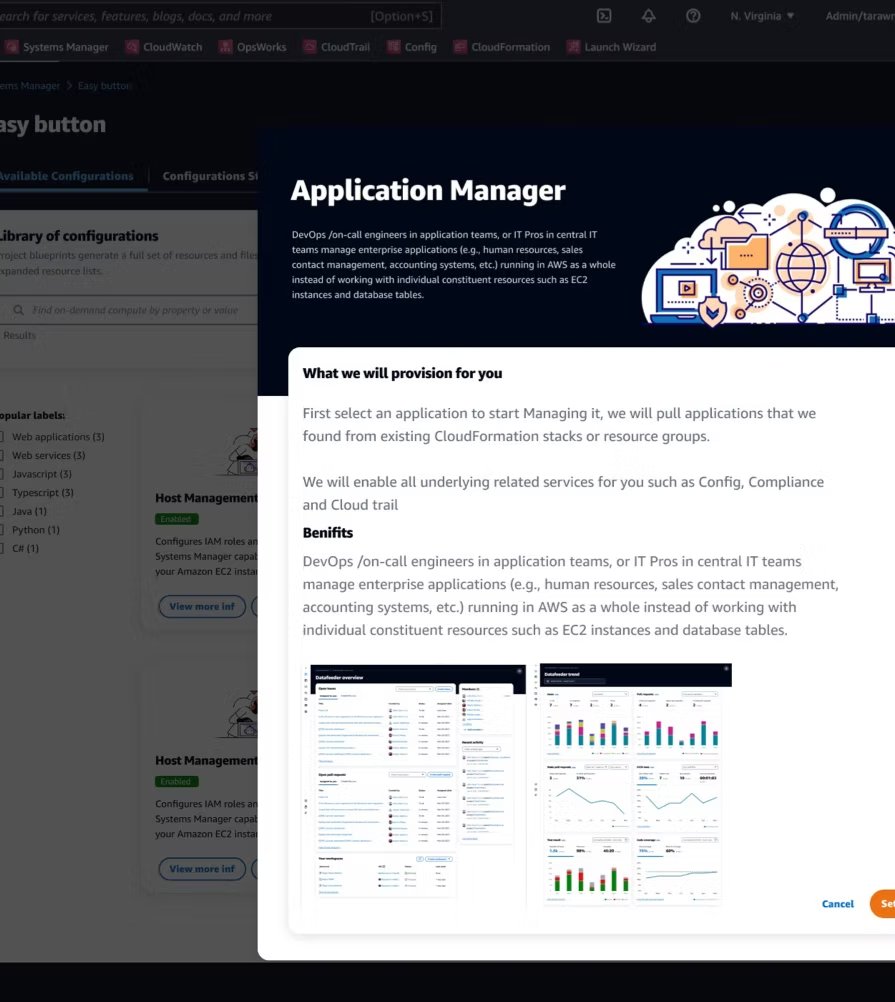Open the Datafeeder overview screenshot thumbnail

[x=414, y=786]
